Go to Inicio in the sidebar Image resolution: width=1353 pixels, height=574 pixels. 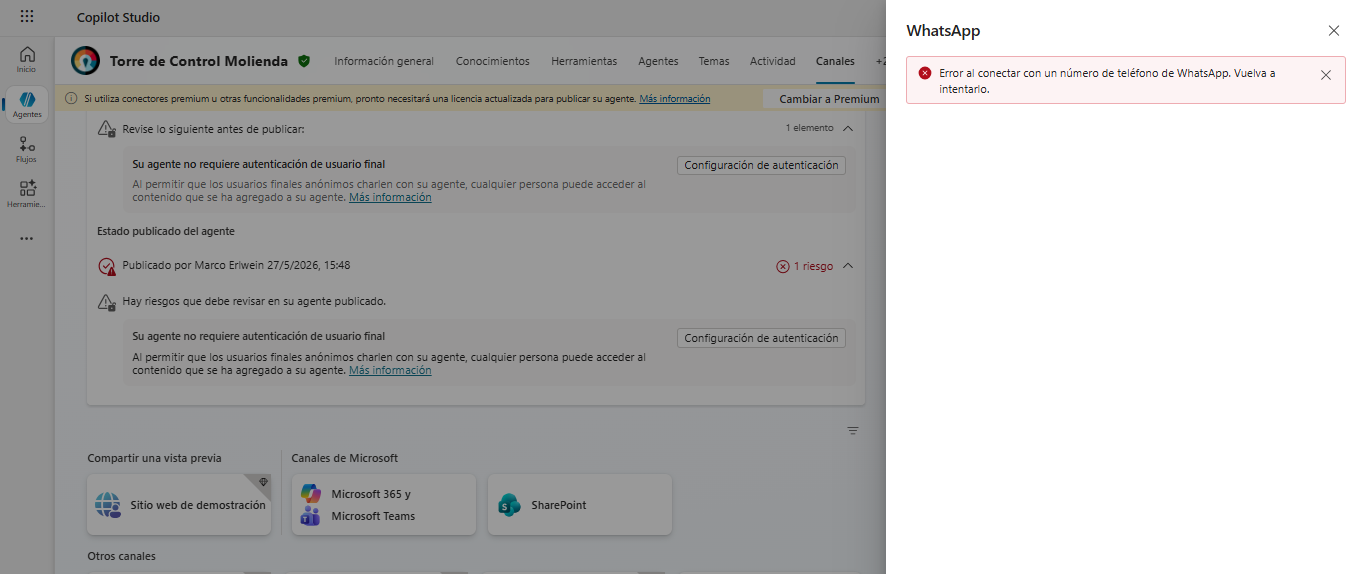(x=27, y=59)
